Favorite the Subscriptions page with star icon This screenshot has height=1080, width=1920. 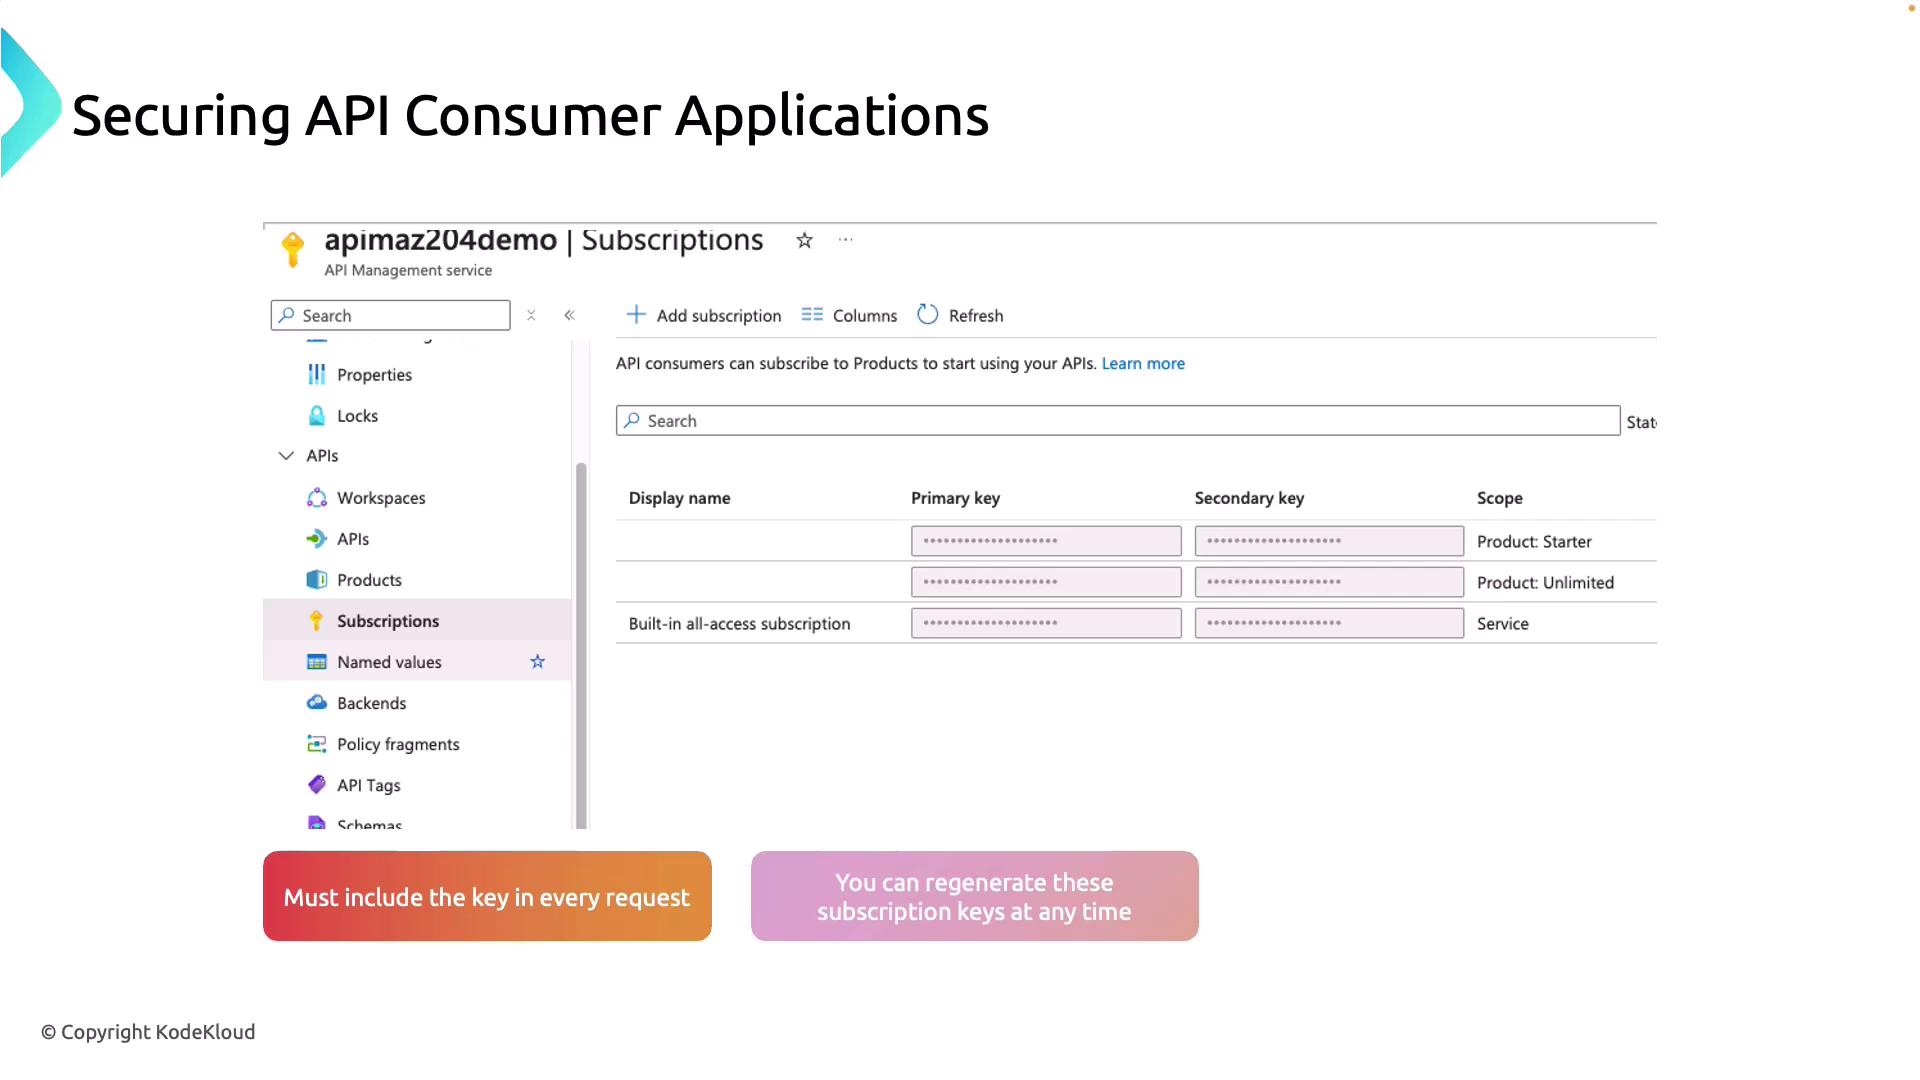(804, 241)
